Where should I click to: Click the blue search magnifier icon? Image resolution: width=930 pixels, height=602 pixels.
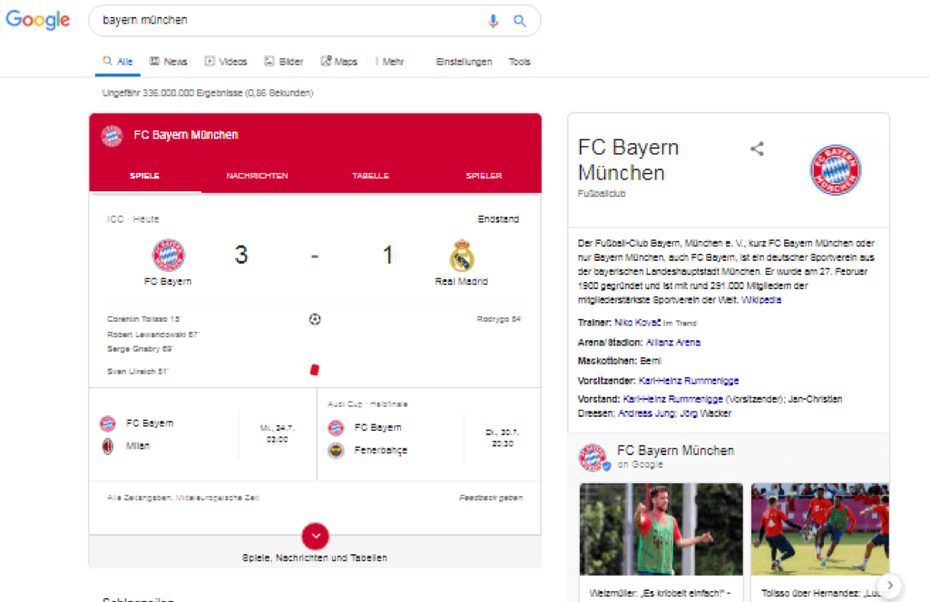coord(520,21)
